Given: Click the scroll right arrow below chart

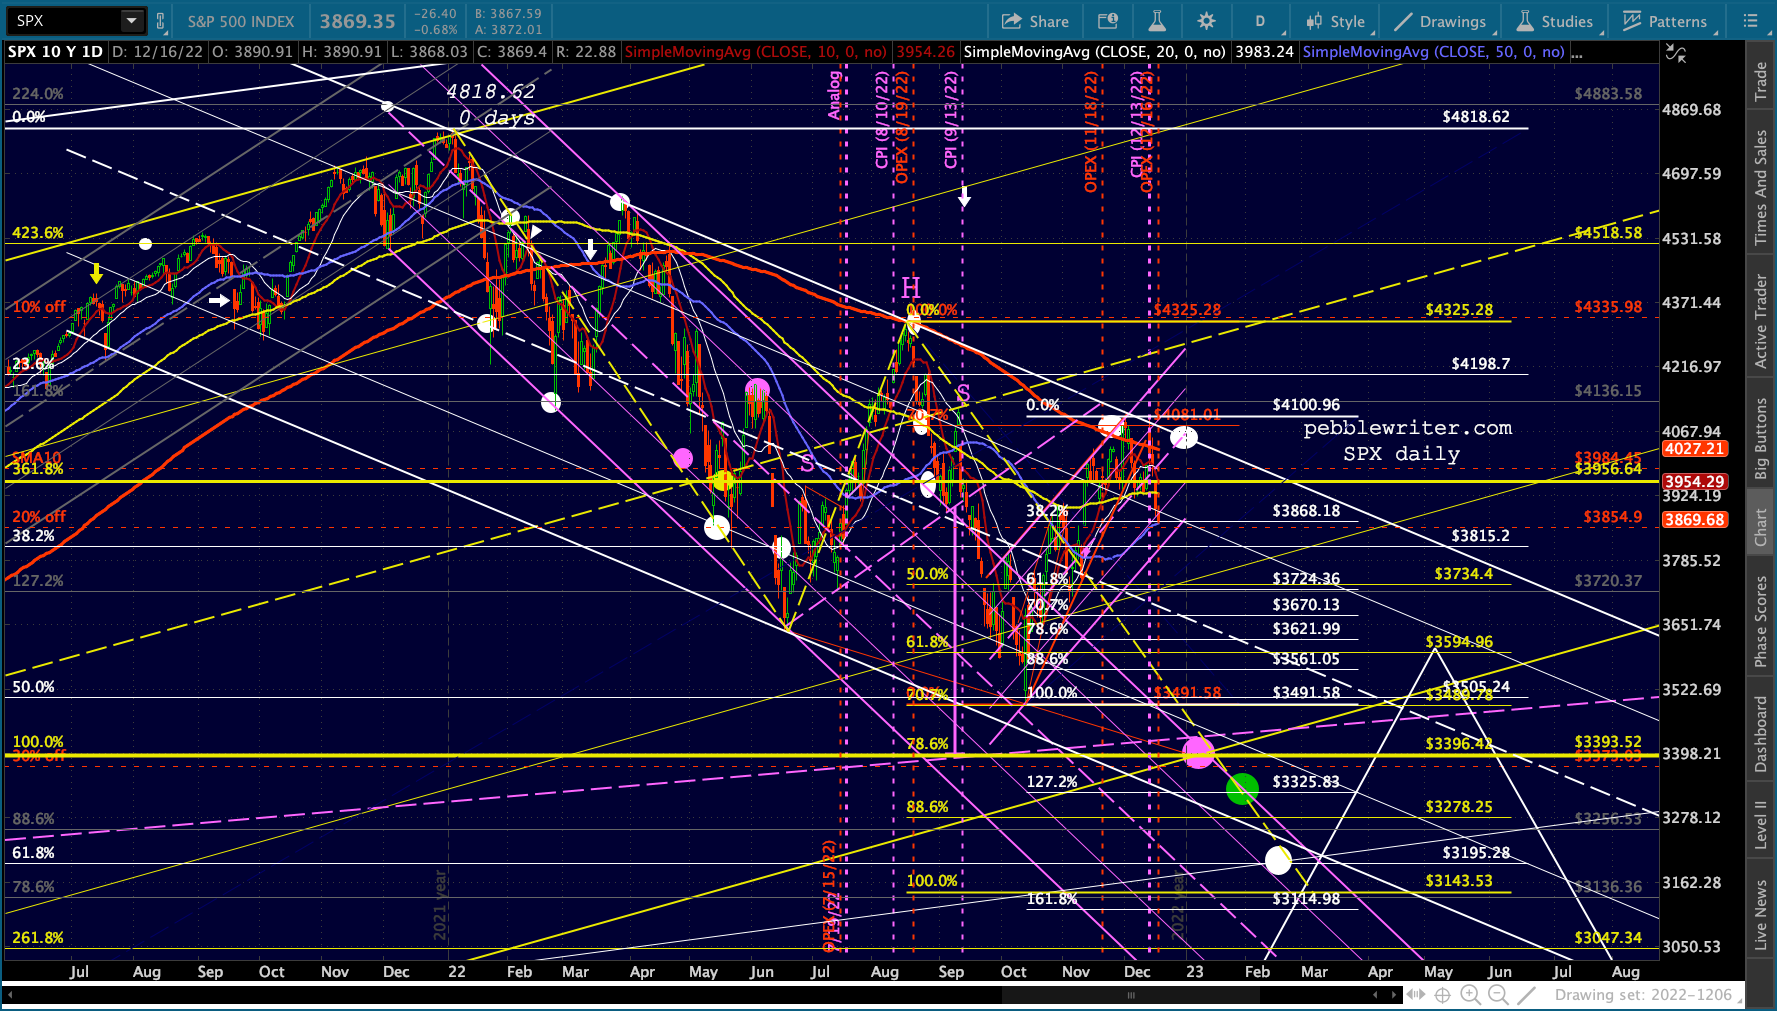Looking at the screenshot, I should point(1393,995).
